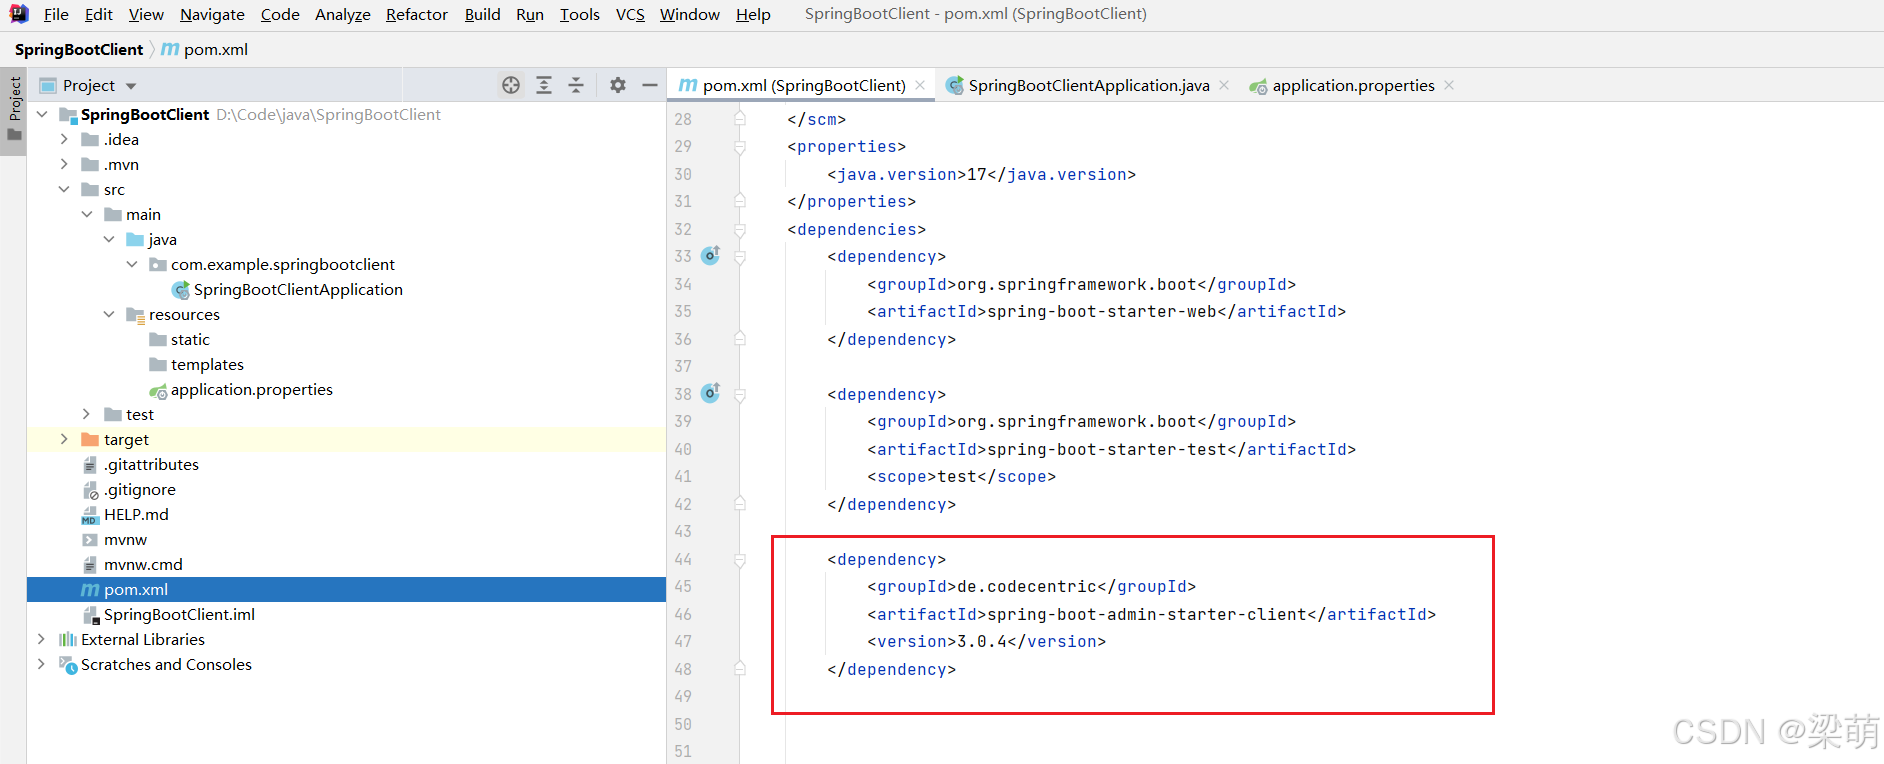Collapse the java folder
1884x764 pixels.
(x=109, y=239)
